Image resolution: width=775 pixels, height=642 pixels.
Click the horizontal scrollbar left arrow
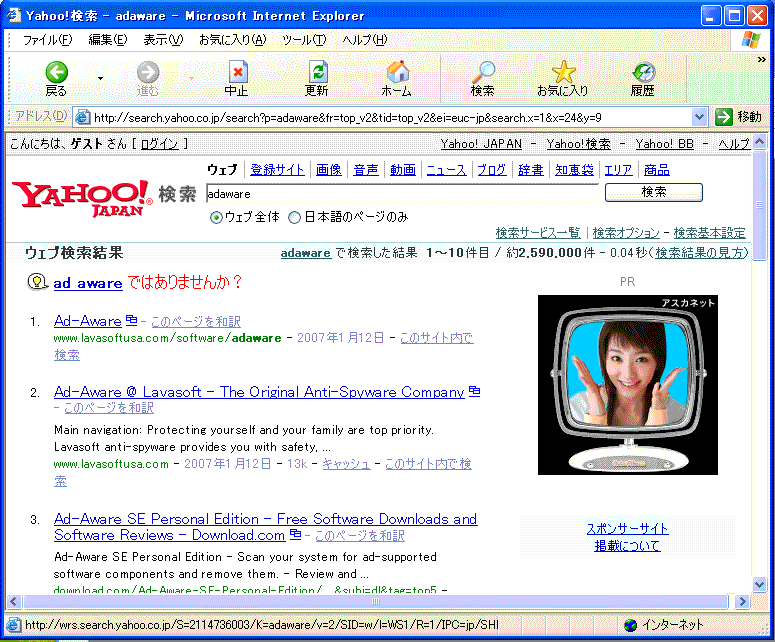pos(13,601)
